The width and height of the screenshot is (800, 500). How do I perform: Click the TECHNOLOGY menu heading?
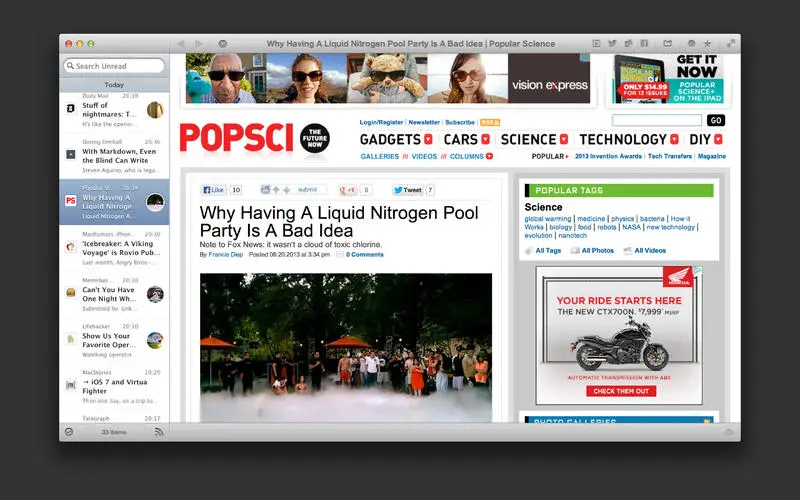point(623,139)
